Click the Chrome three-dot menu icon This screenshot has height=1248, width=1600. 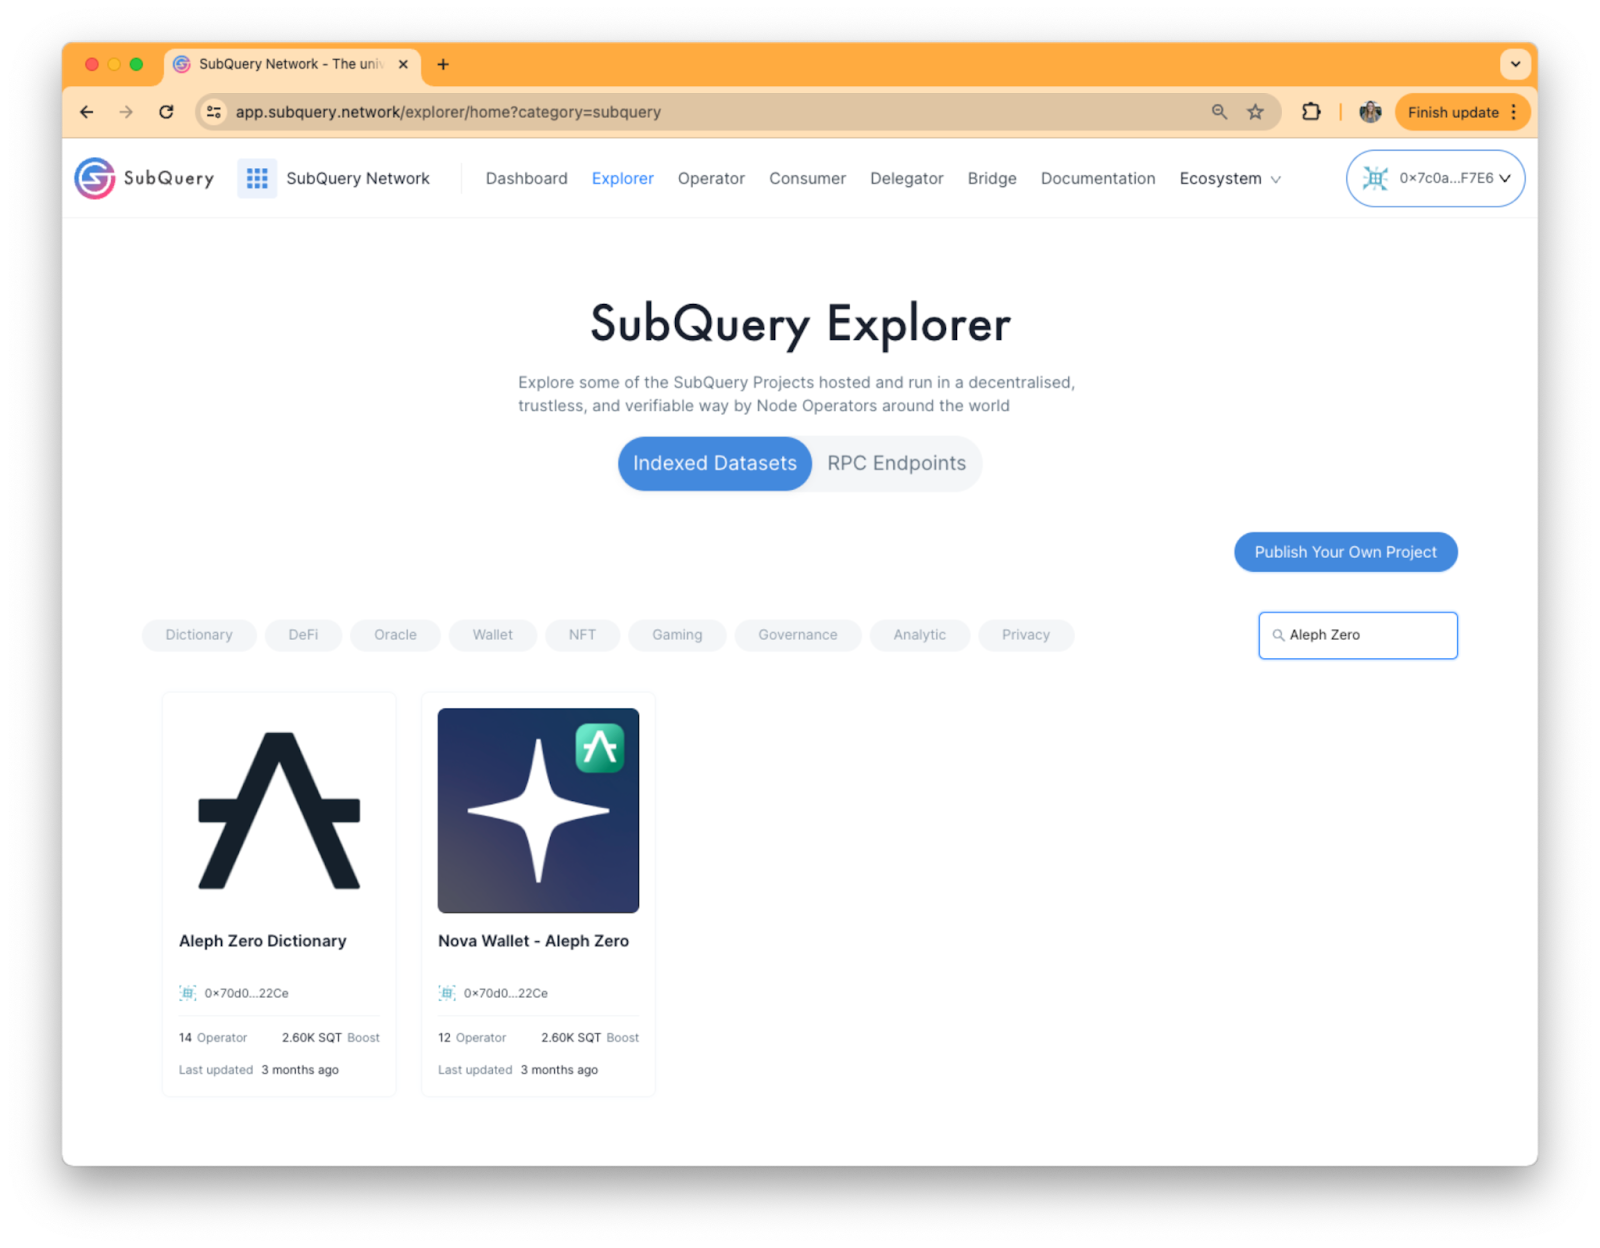pyautogui.click(x=1514, y=112)
